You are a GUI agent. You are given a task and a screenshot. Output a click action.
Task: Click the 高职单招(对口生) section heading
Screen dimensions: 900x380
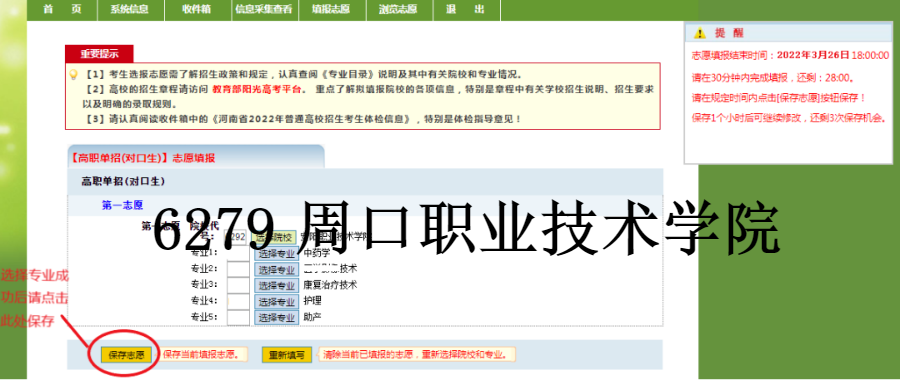click(123, 181)
